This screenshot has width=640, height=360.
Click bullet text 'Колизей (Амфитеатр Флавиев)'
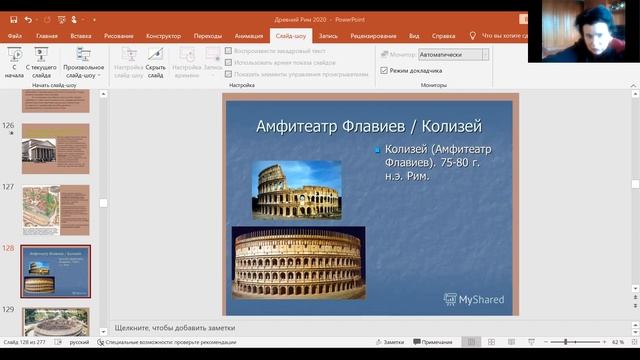(x=438, y=156)
